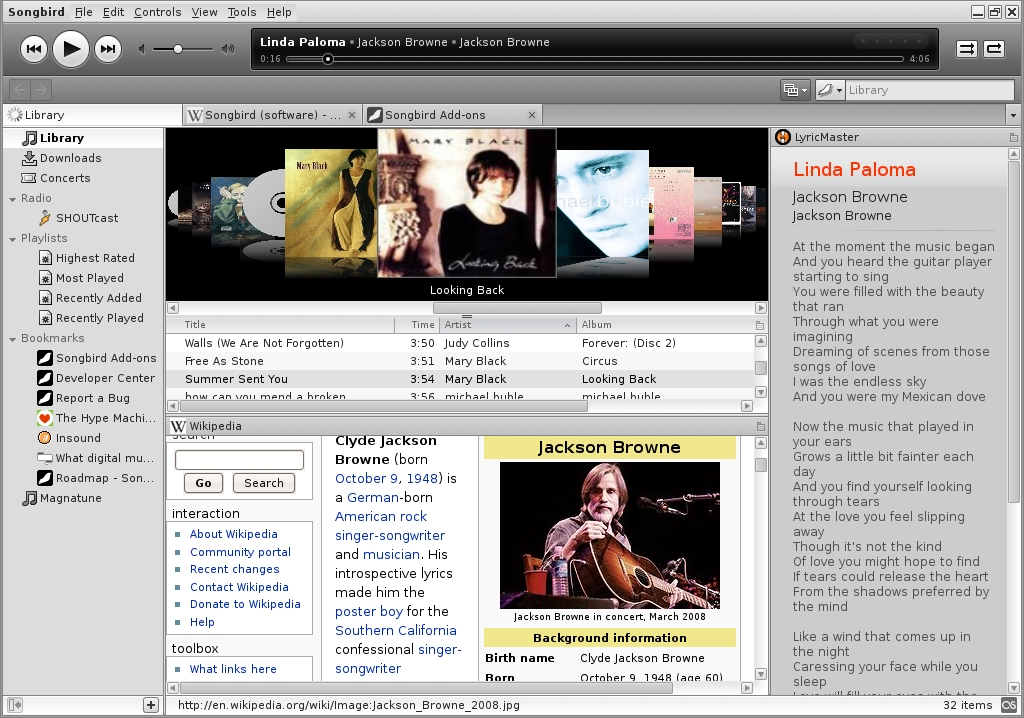The height and width of the screenshot is (718, 1024).
Task: Add new playlist with plus button
Action: pyautogui.click(x=151, y=705)
